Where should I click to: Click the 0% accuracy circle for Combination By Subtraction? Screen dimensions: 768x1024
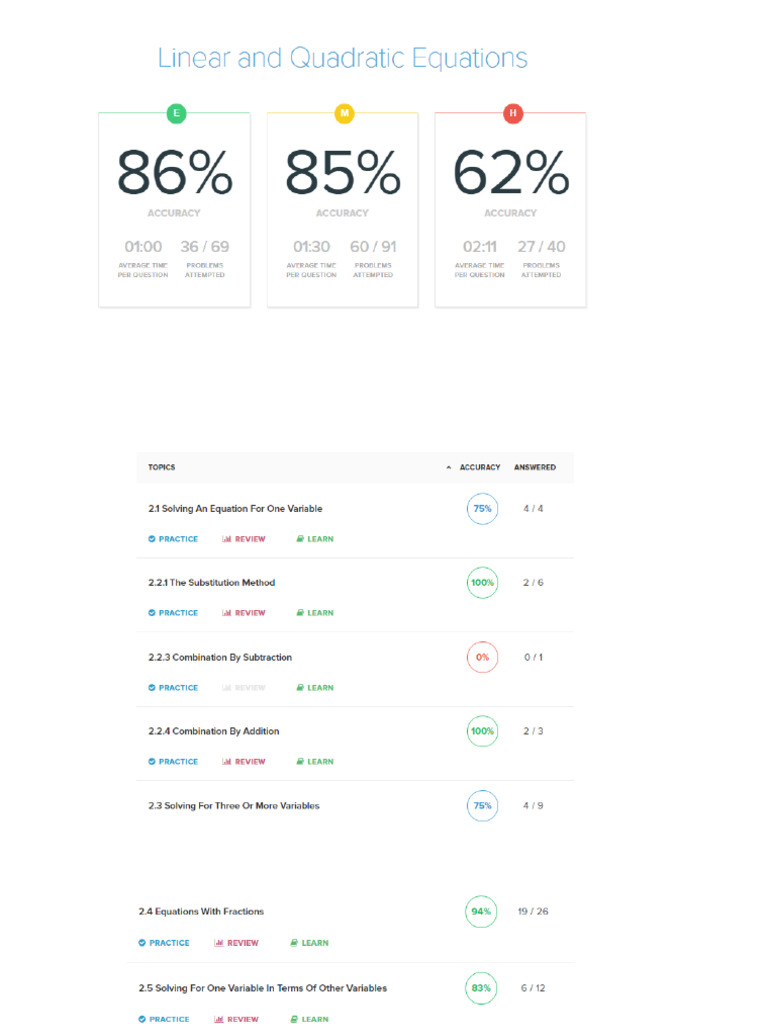coord(482,657)
